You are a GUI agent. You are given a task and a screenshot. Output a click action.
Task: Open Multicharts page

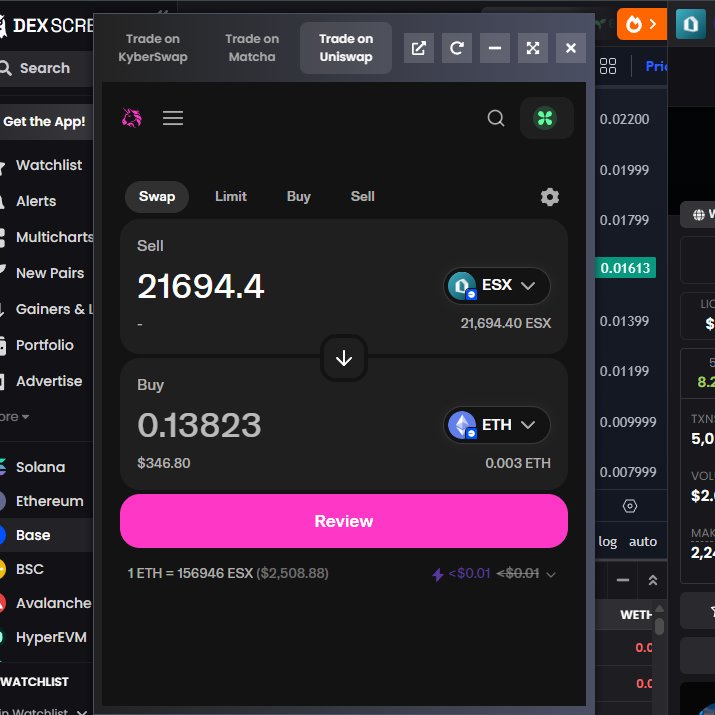point(47,237)
